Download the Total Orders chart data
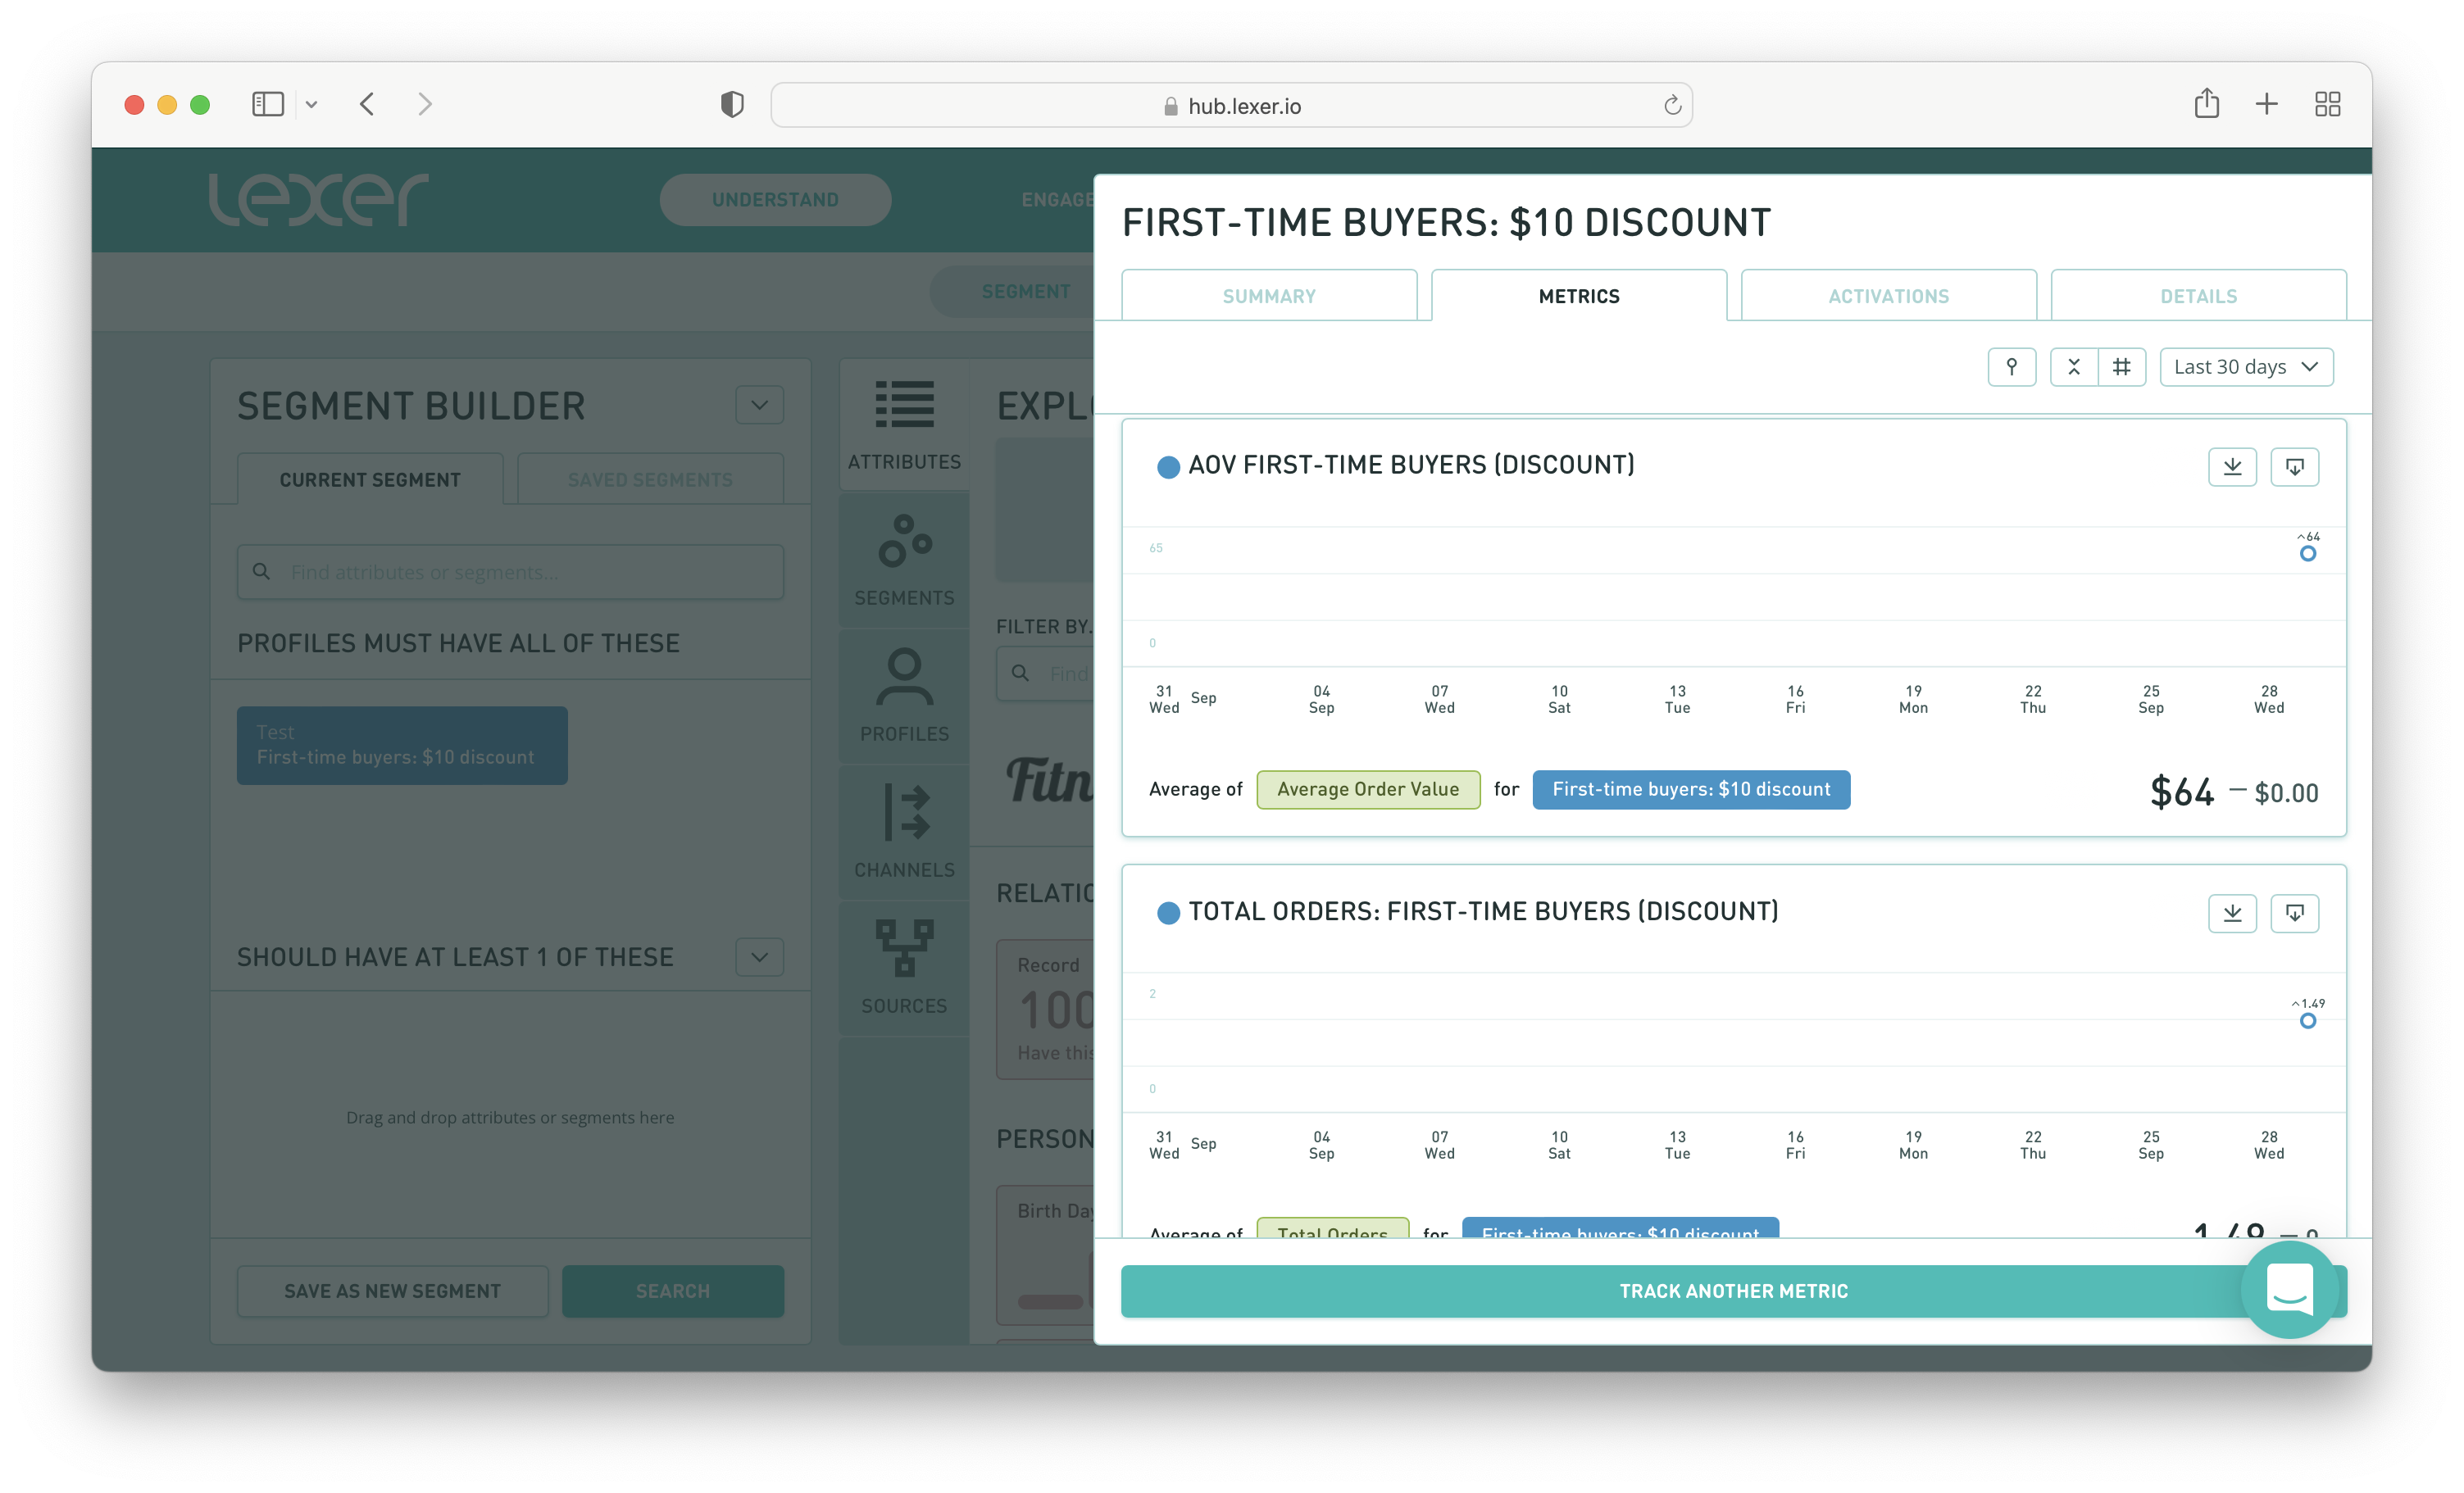This screenshot has height=1493, width=2464. pos(2232,913)
